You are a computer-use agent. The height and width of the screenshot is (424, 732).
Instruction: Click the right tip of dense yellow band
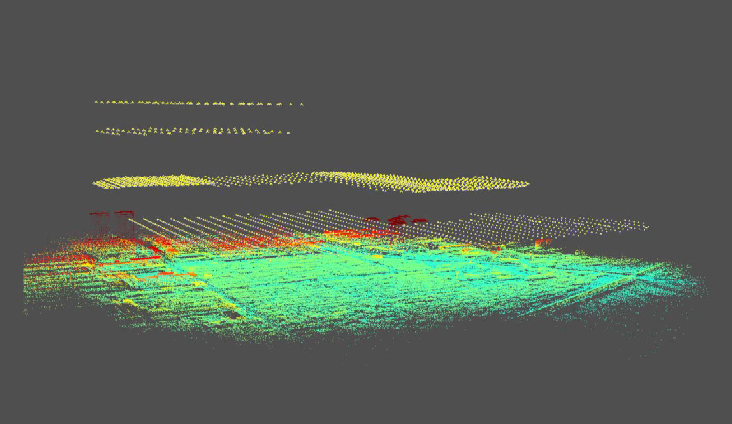526,183
